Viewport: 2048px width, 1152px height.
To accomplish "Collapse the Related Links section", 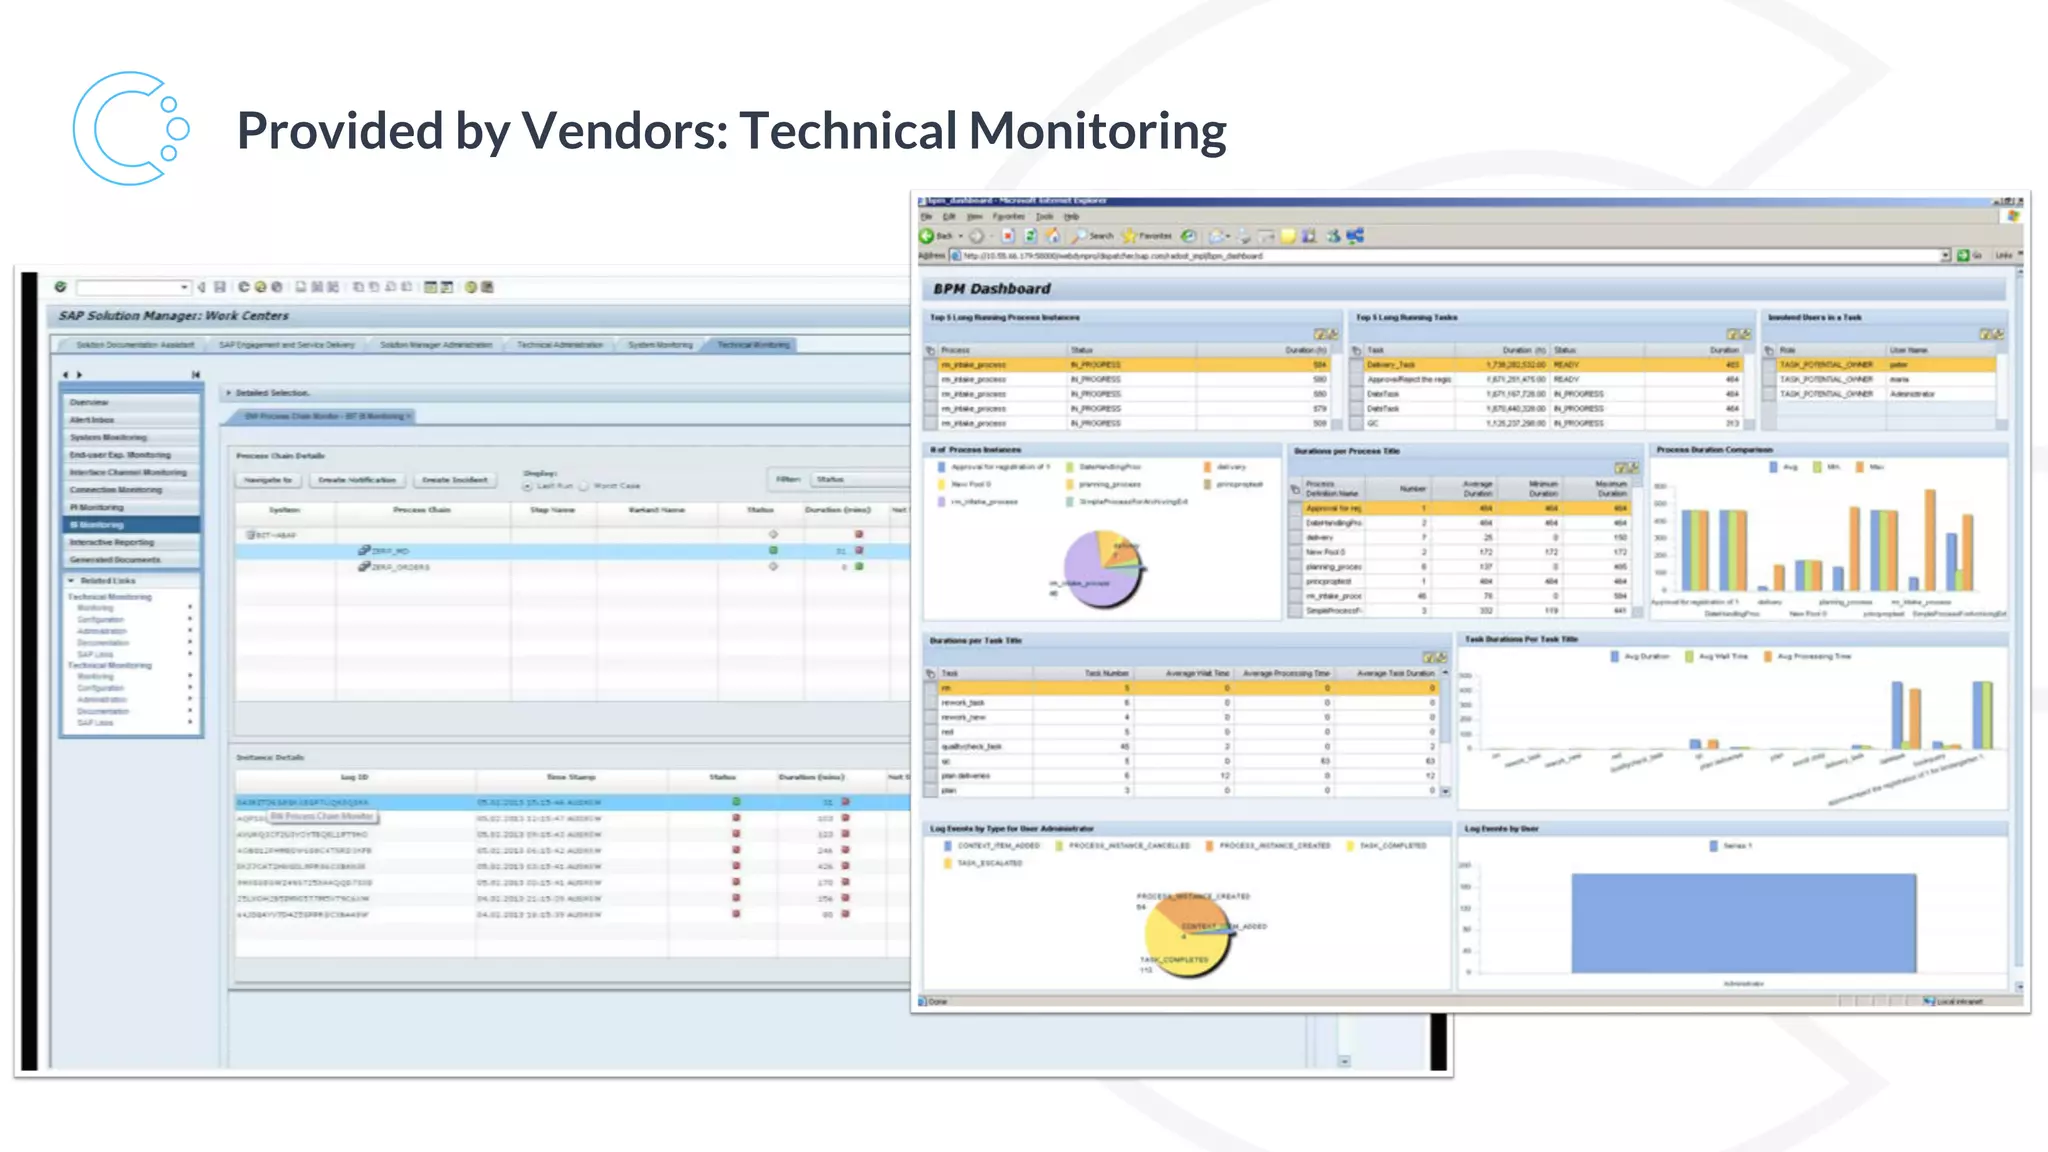I will pos(72,581).
